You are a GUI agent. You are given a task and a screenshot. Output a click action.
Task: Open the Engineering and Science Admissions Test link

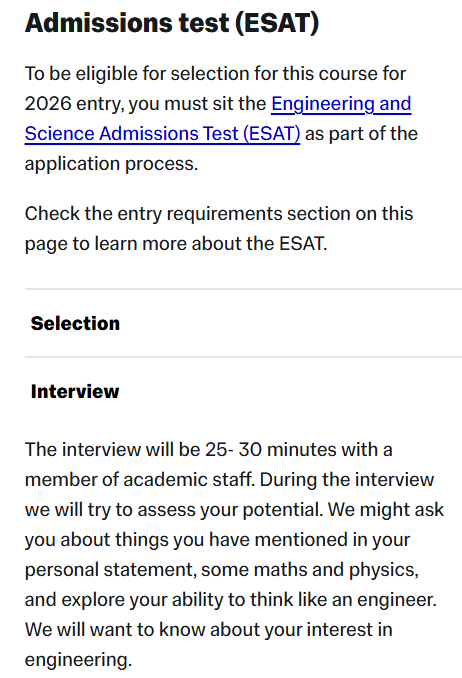coord(341,104)
